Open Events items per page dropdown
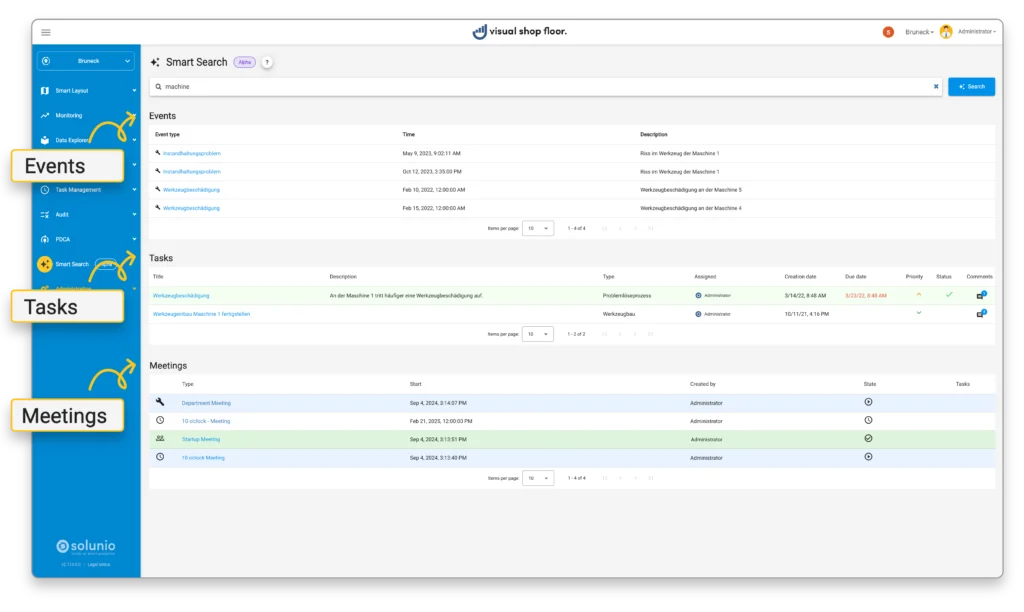Screen dimensions: 1024x612 click(x=539, y=228)
